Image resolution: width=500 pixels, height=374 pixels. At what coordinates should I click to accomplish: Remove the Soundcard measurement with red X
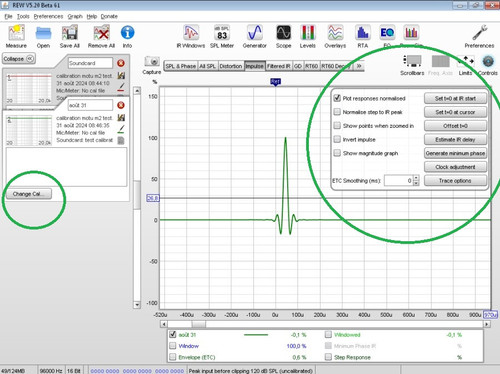121,63
